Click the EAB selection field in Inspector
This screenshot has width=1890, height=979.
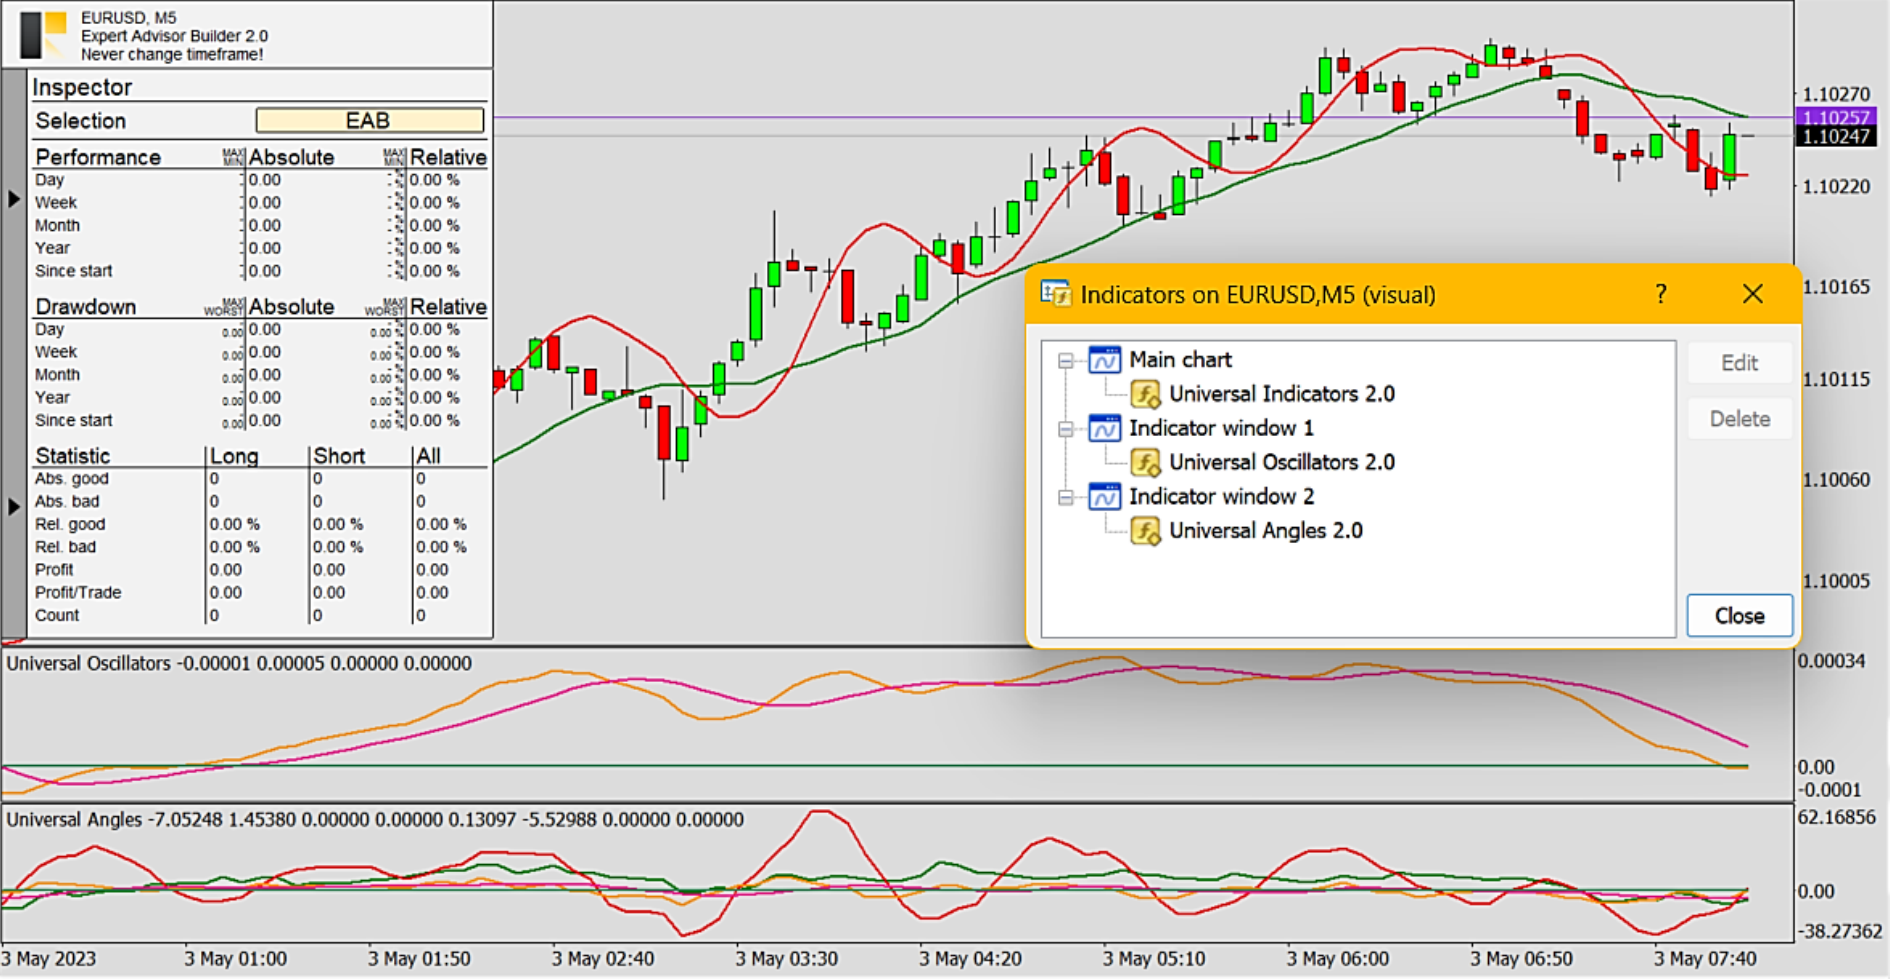click(369, 121)
